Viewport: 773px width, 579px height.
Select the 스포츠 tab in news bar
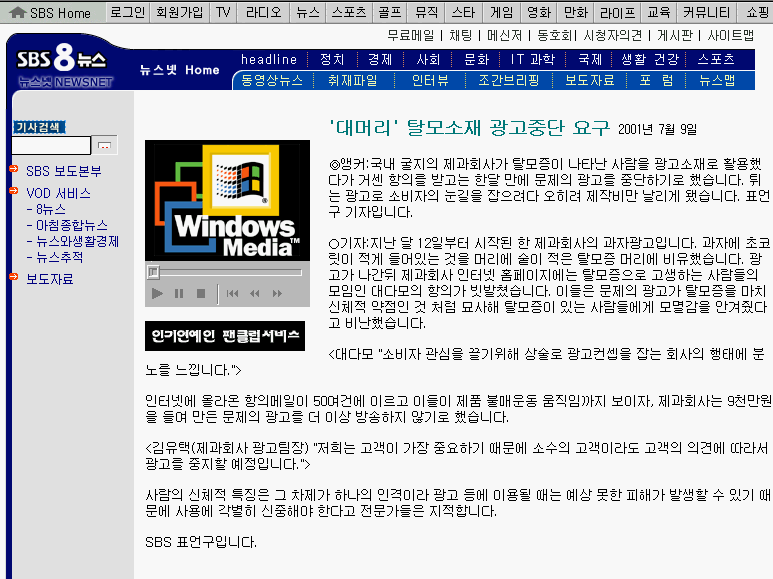point(716,60)
